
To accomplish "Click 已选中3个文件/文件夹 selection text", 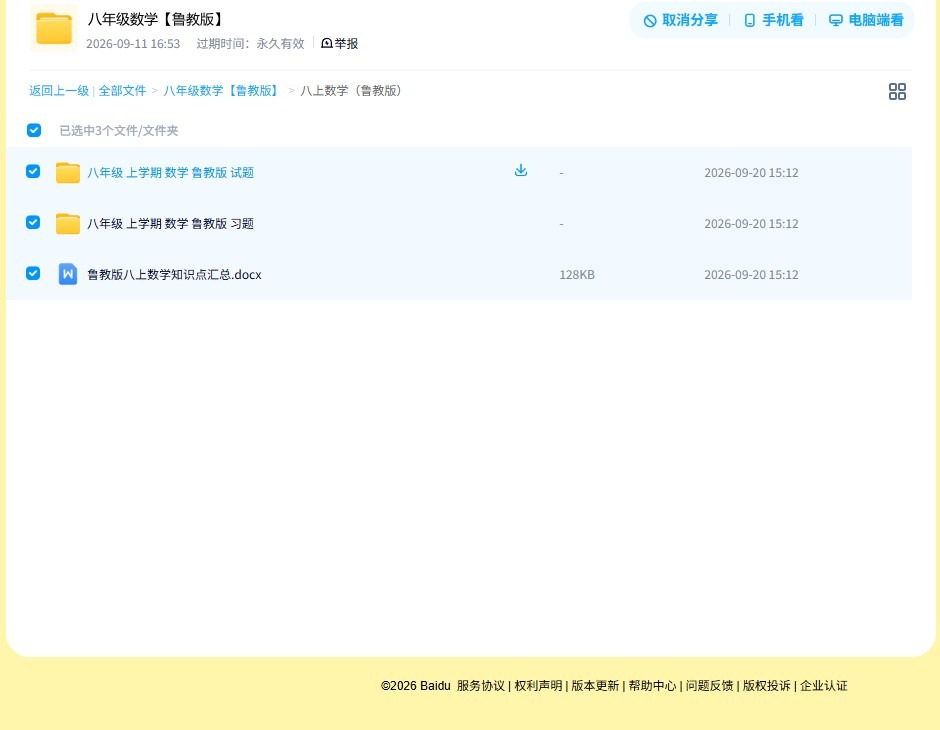I will (119, 131).
